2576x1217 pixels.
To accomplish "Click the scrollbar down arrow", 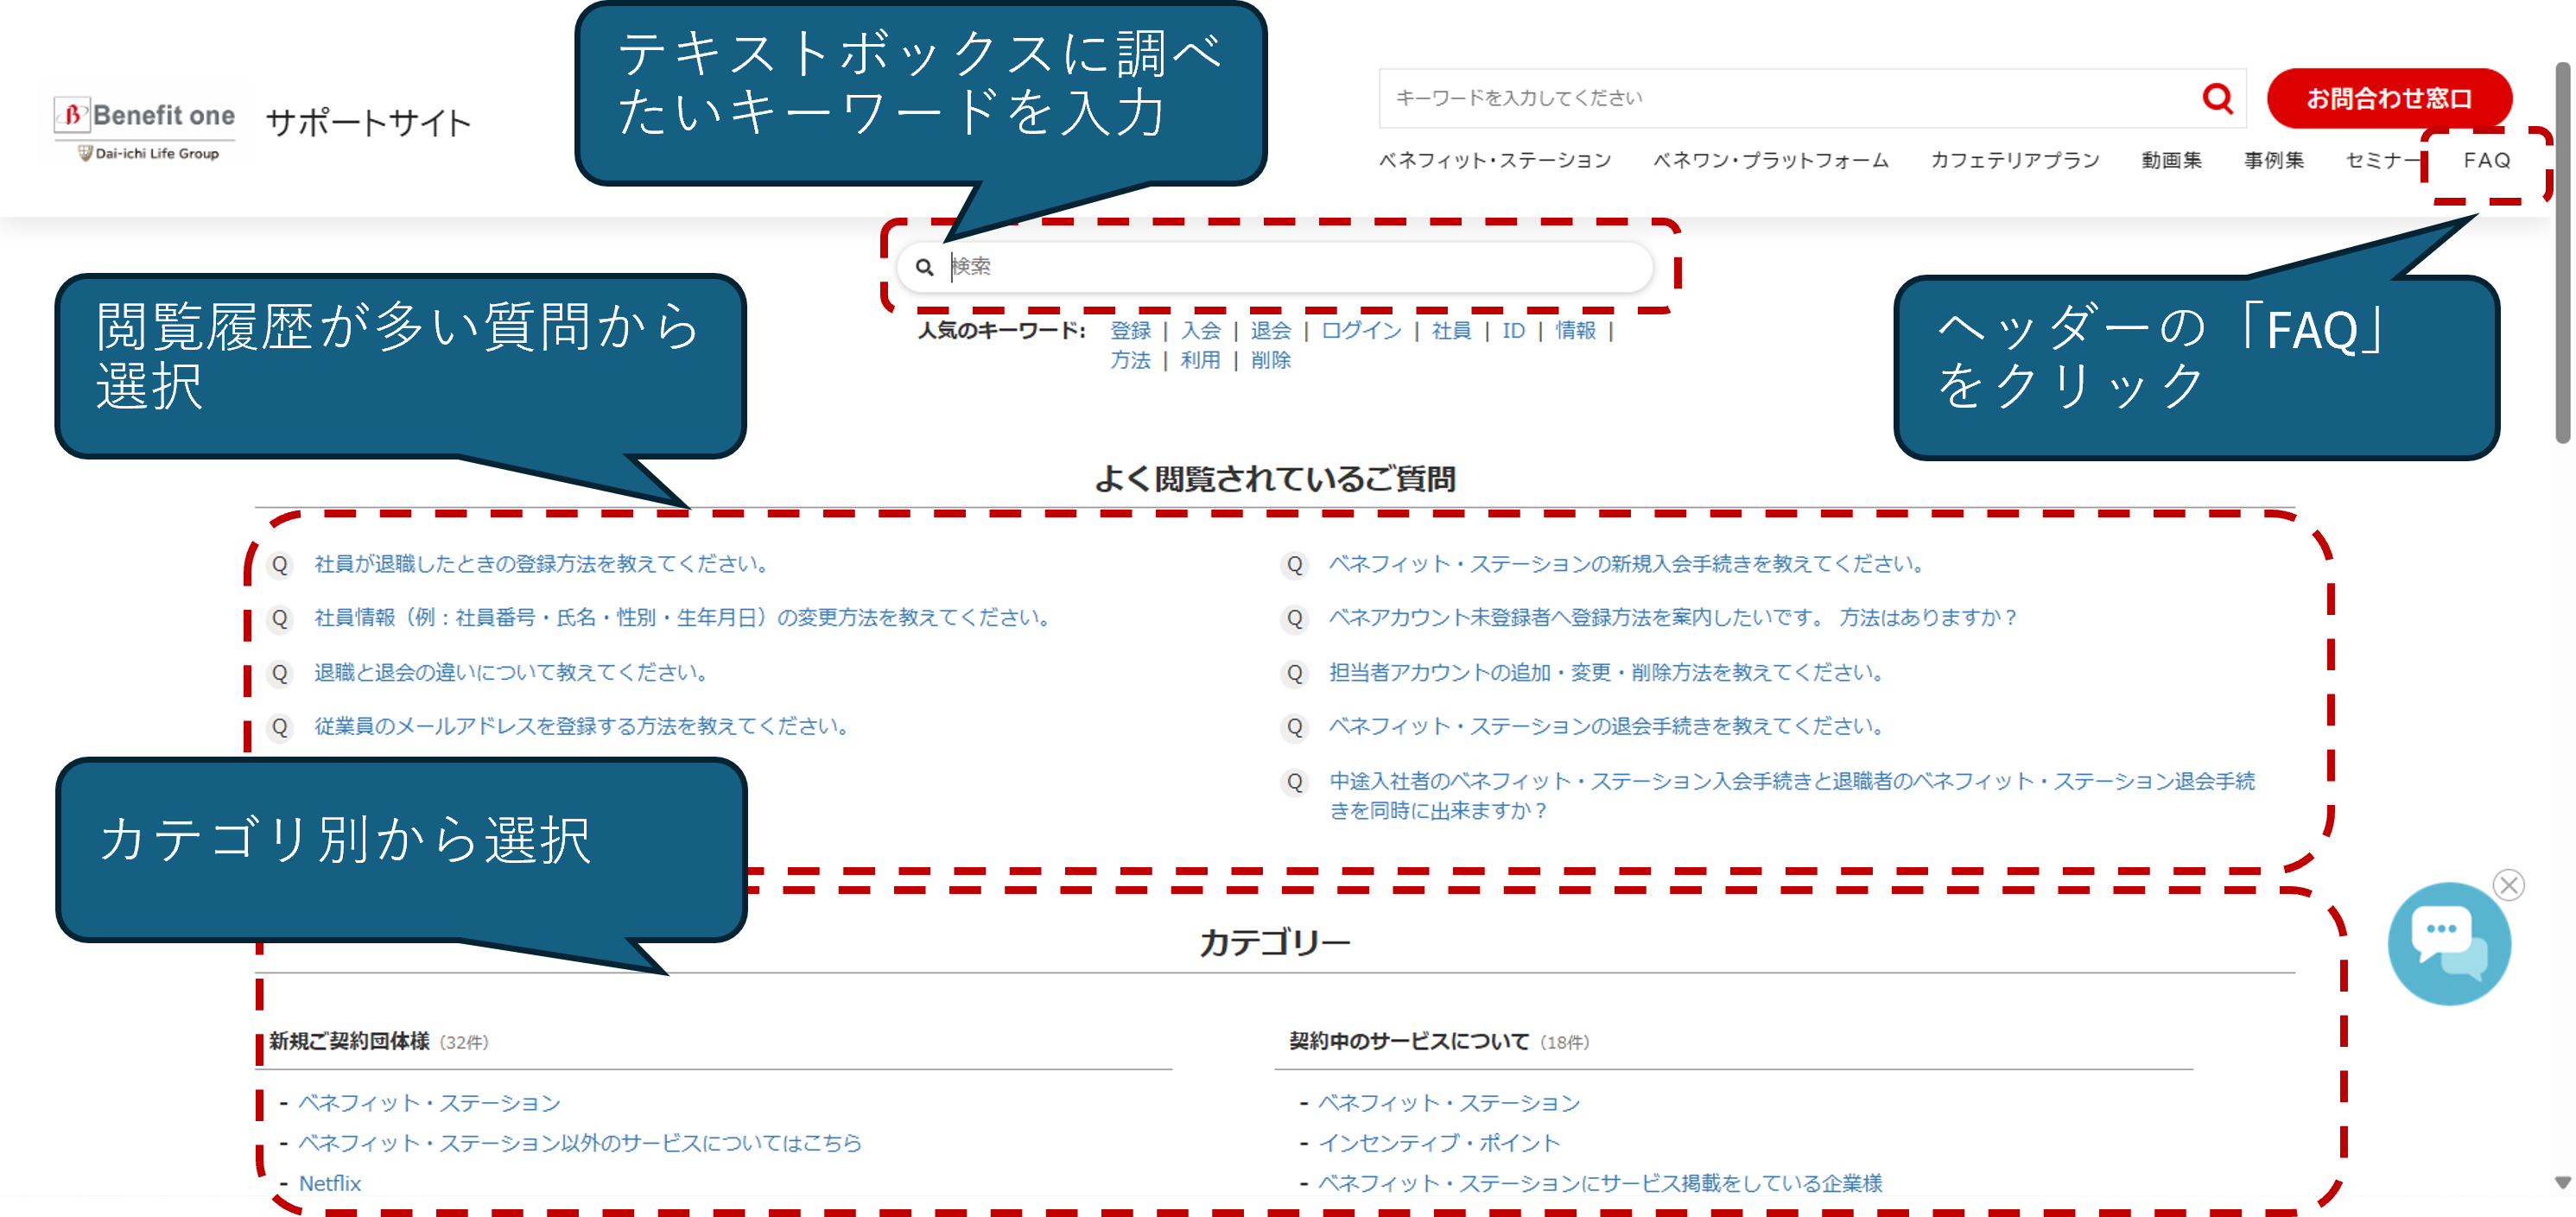I will pyautogui.click(x=2562, y=1182).
